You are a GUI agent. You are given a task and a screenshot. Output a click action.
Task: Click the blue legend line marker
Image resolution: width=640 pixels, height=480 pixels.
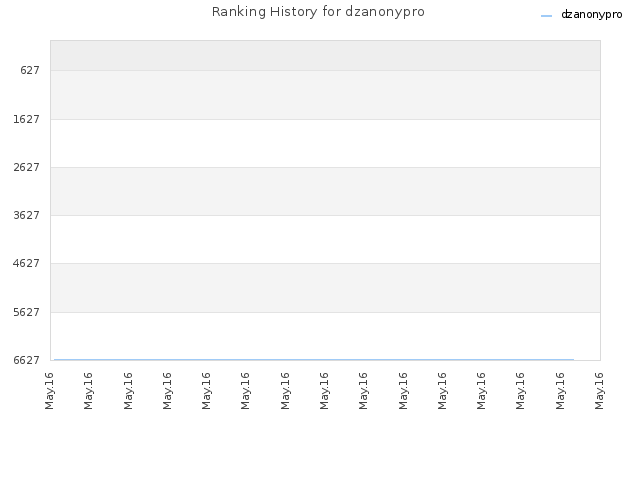546,16
